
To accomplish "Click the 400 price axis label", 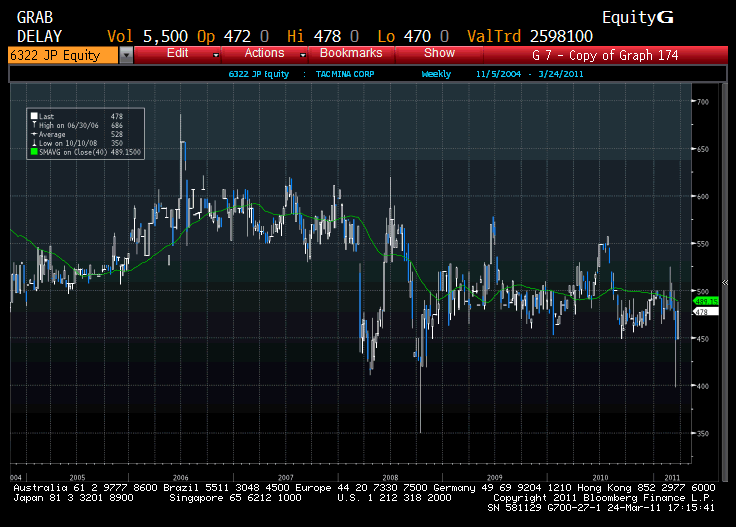I will (x=703, y=386).
